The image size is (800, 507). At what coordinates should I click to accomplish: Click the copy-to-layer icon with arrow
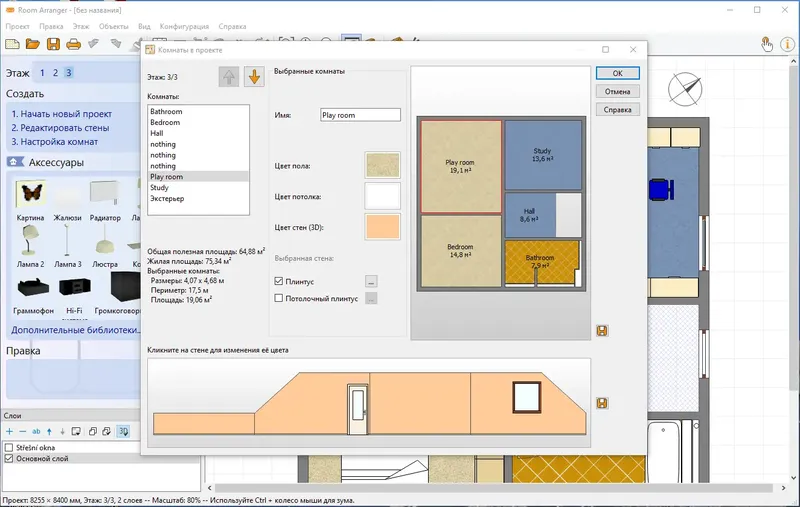[106, 432]
